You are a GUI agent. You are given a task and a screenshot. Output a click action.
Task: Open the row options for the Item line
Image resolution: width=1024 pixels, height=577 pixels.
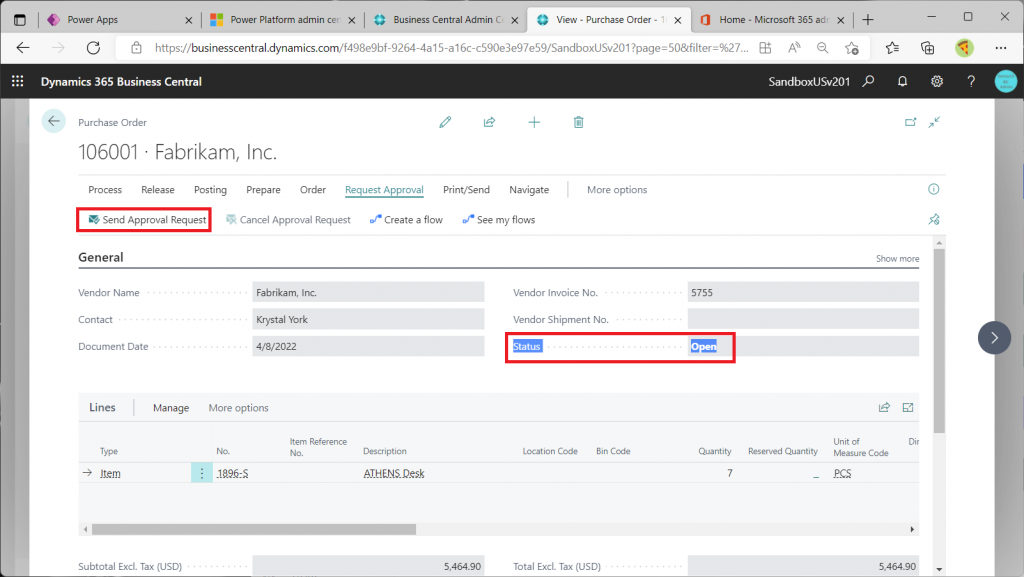pos(202,473)
